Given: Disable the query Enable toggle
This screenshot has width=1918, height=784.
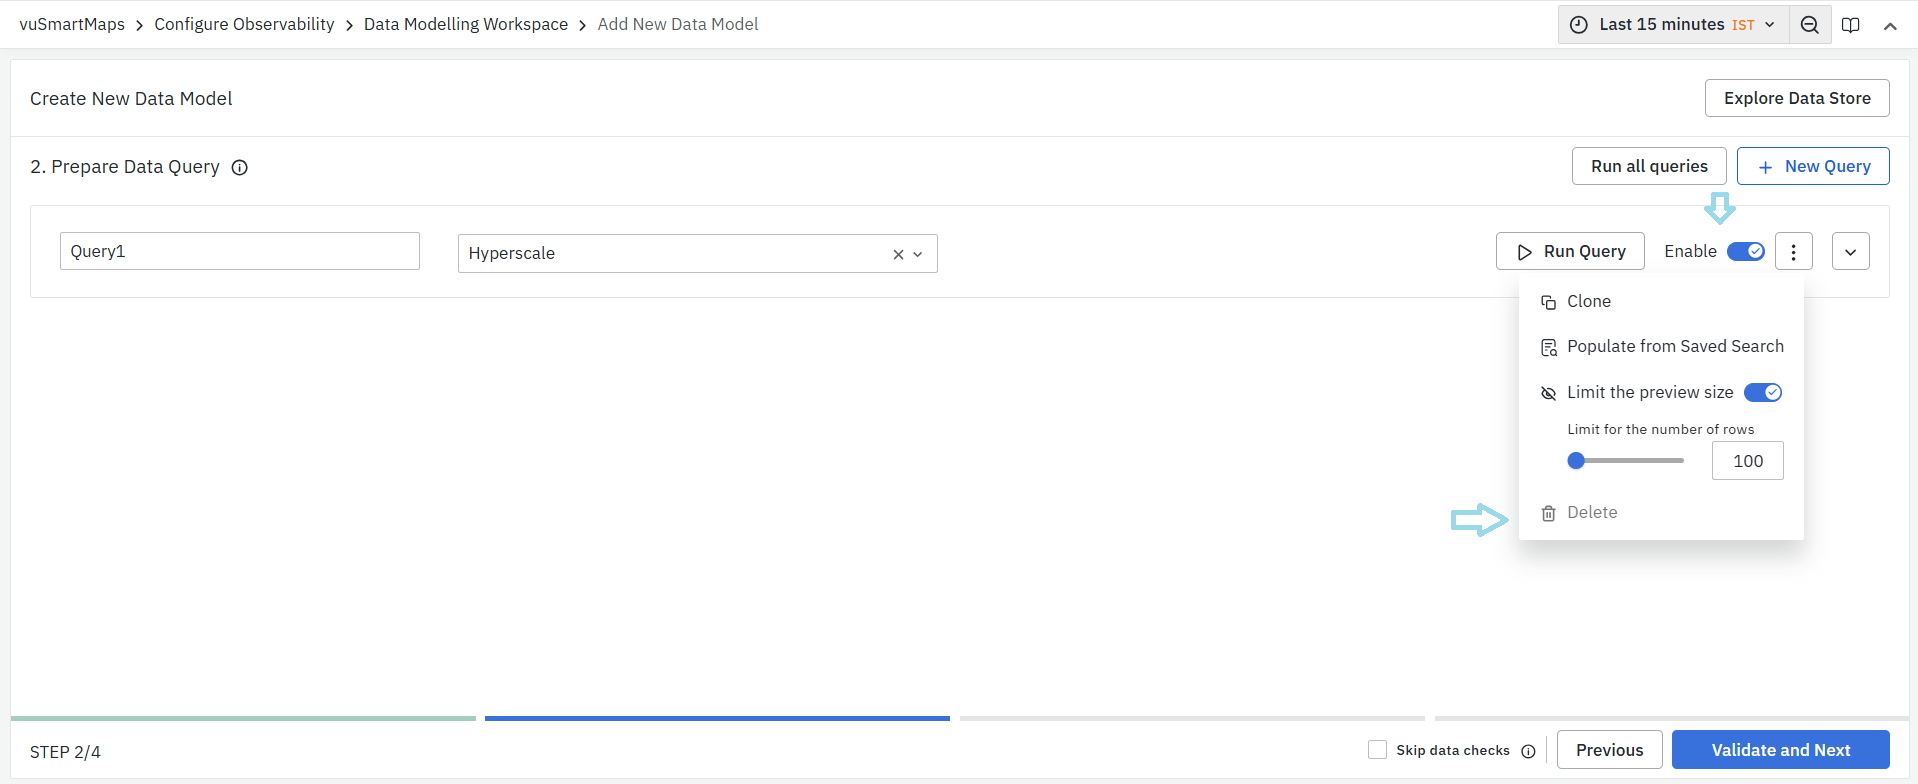Looking at the screenshot, I should (x=1746, y=252).
